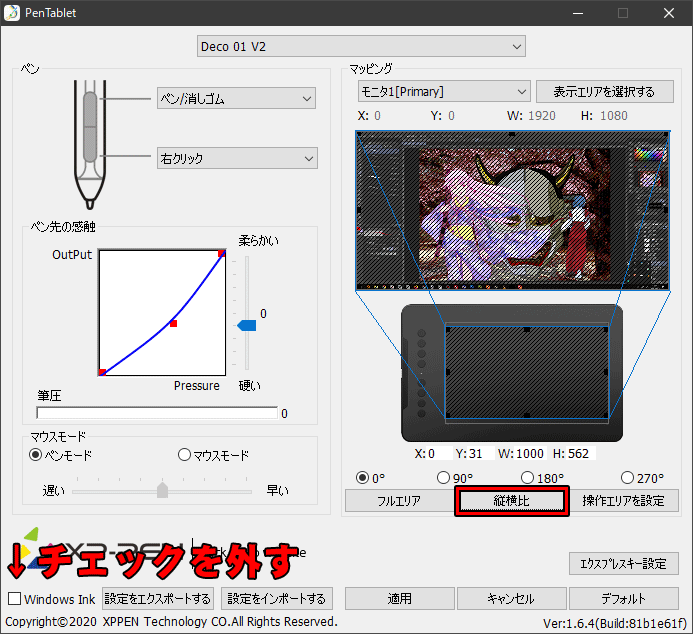This screenshot has width=693, height=634.
Task: Reset with the デフォルト button
Action: (624, 599)
